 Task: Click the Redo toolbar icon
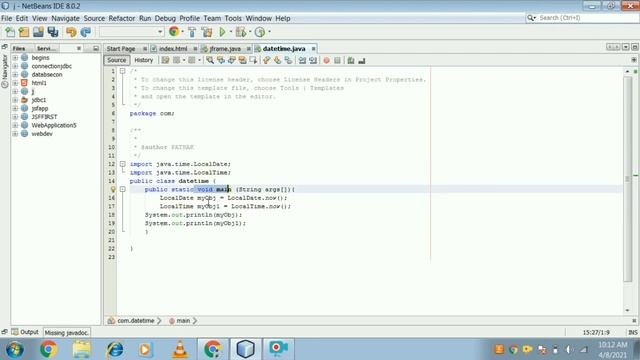tap(85, 32)
